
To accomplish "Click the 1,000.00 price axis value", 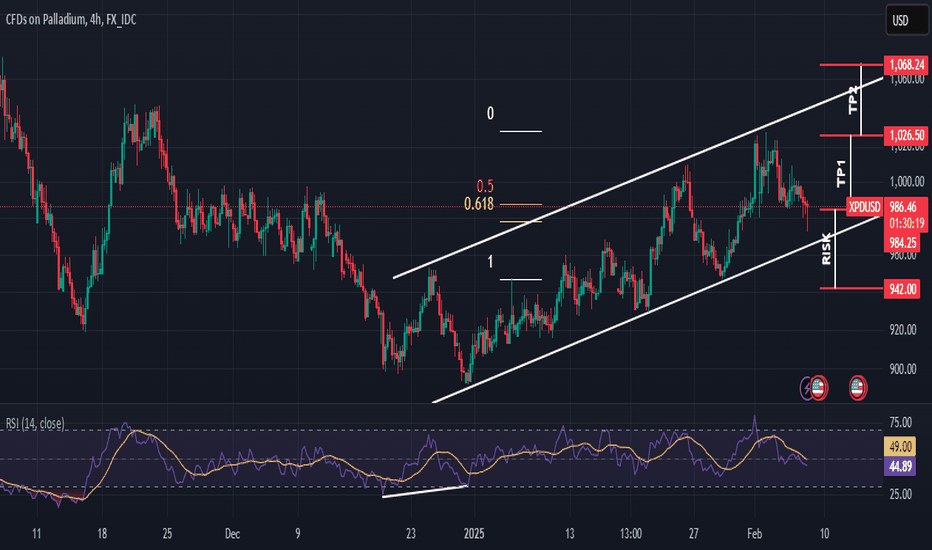I will (907, 181).
